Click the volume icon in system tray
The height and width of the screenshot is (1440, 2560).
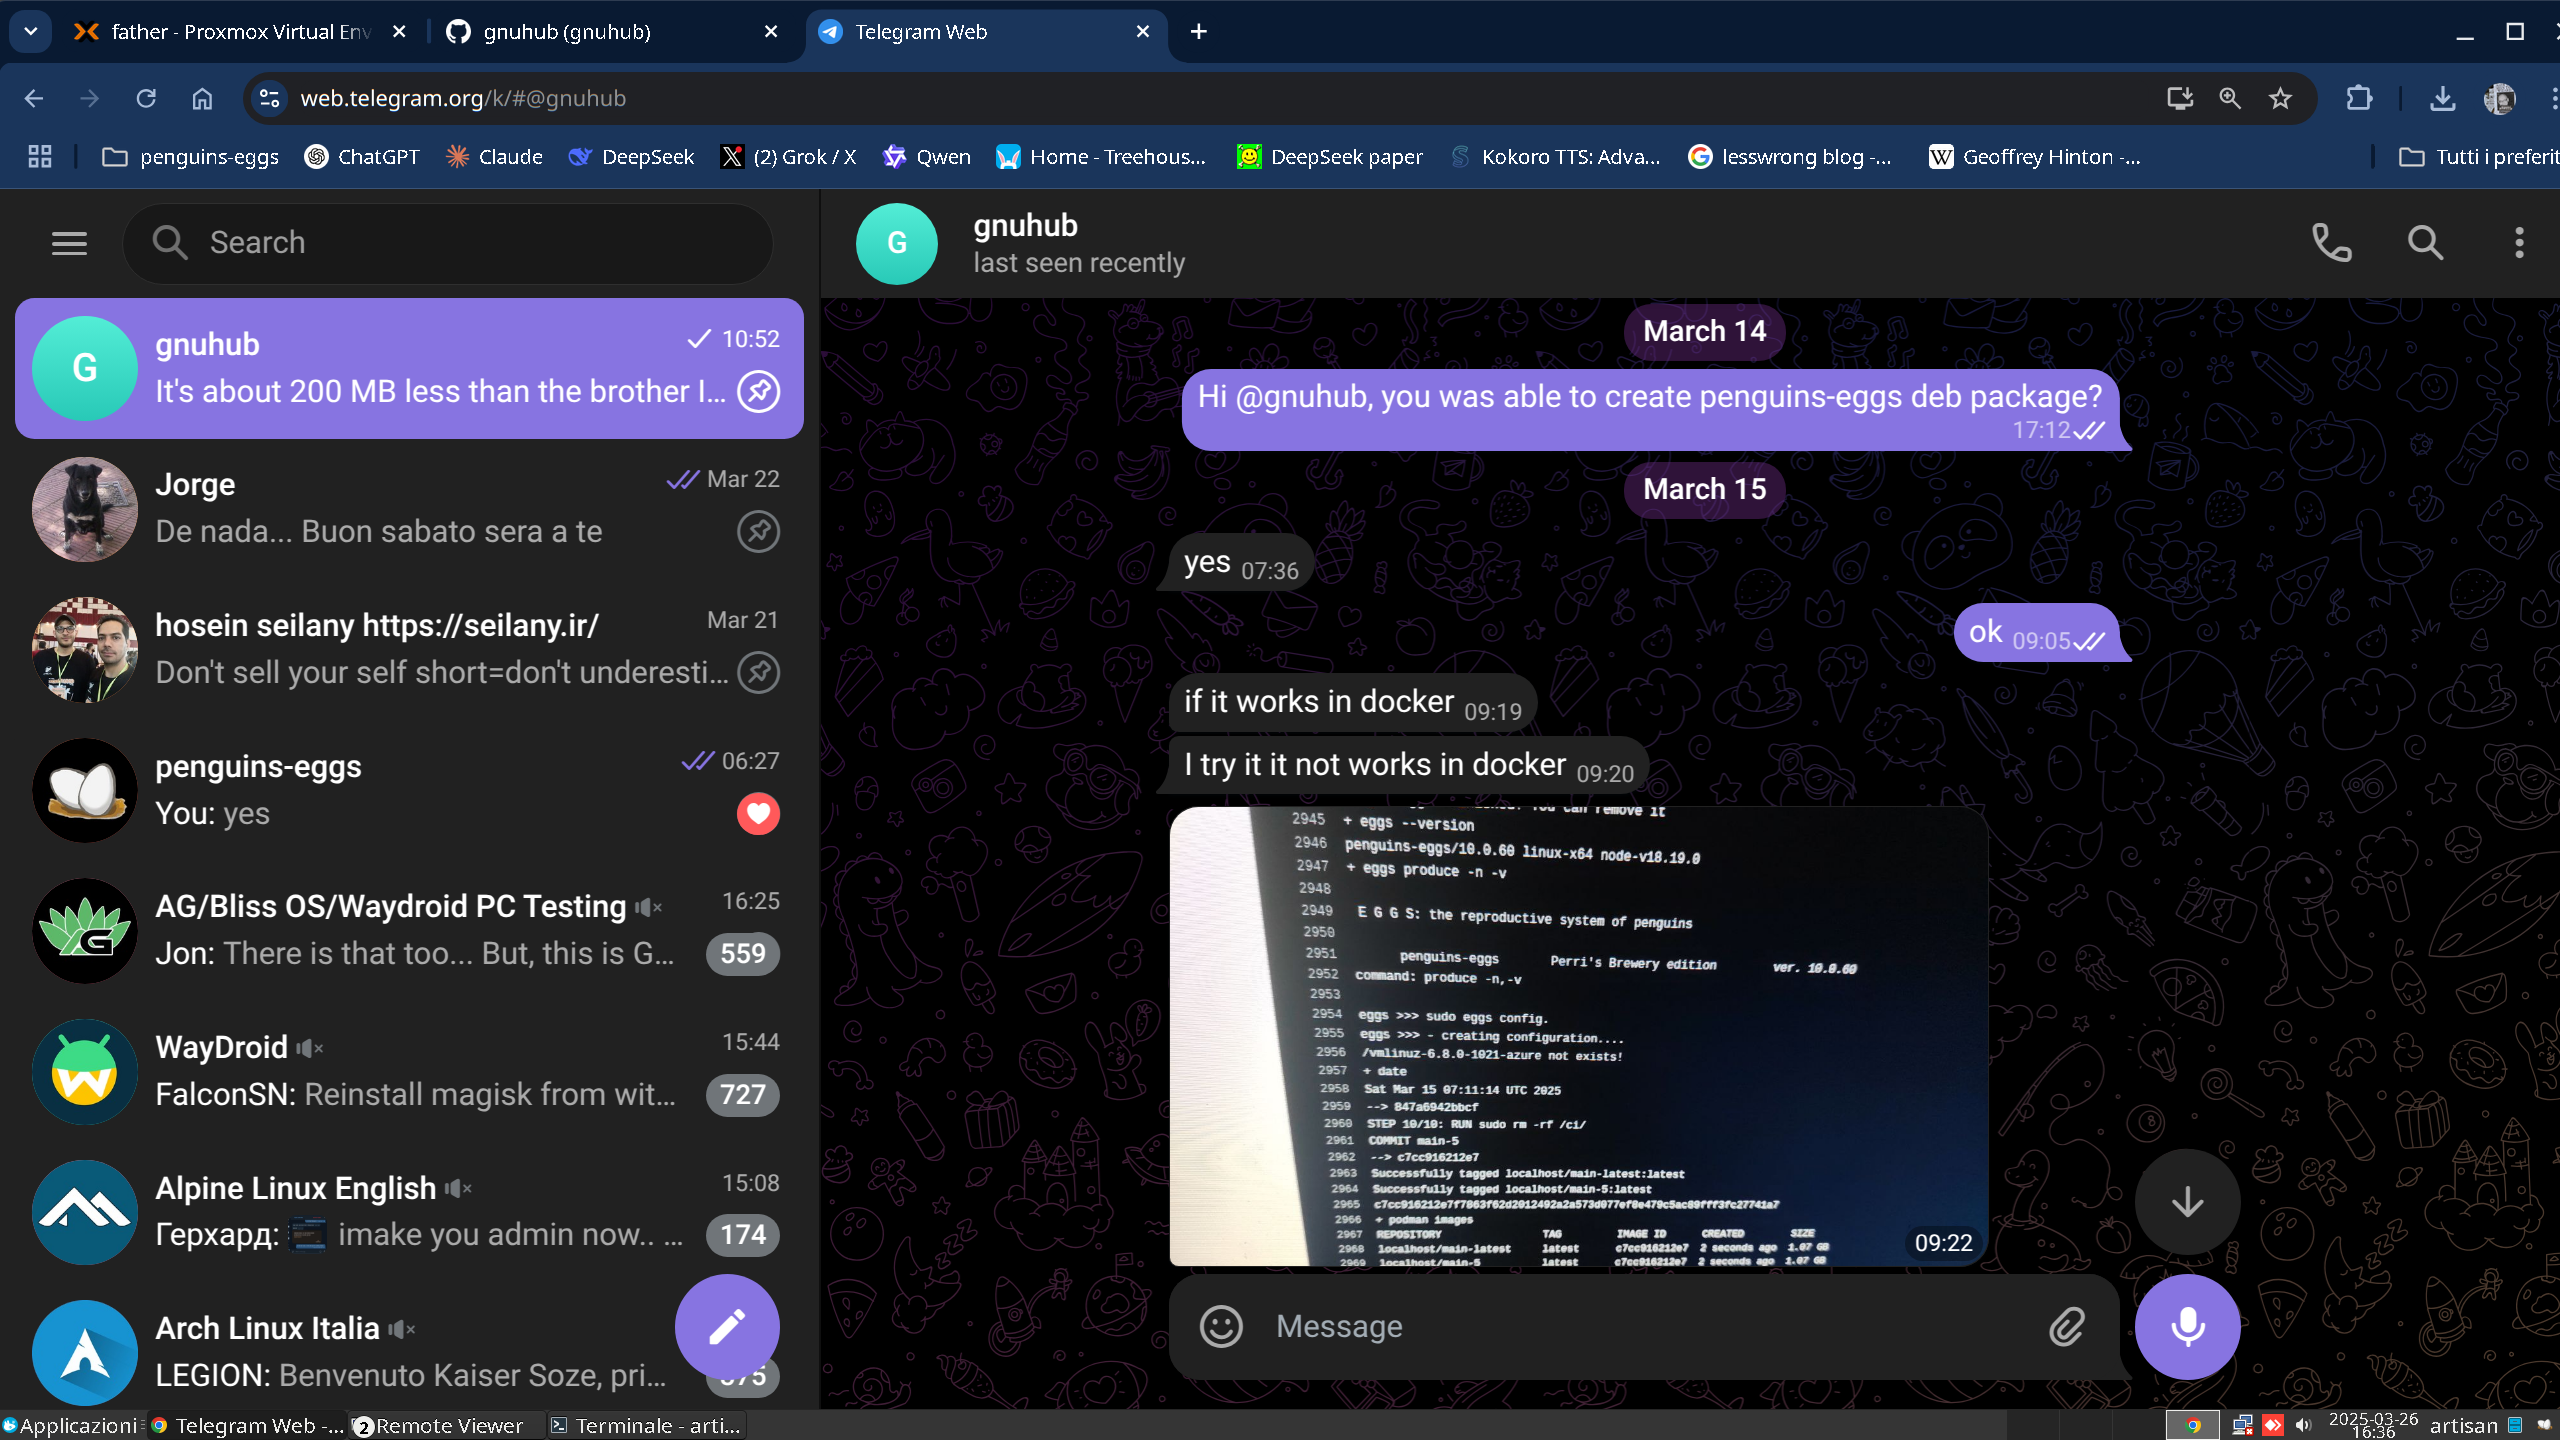click(2304, 1426)
